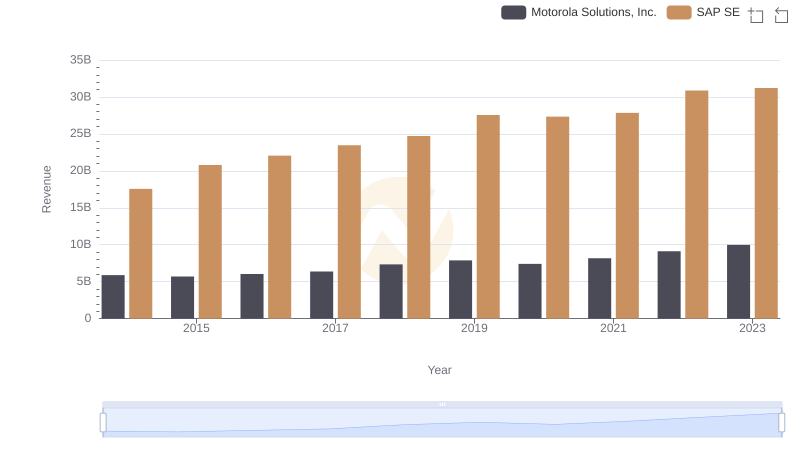Image resolution: width=800 pixels, height=461 pixels.
Task: Click the Year axis title
Action: pyautogui.click(x=439, y=370)
